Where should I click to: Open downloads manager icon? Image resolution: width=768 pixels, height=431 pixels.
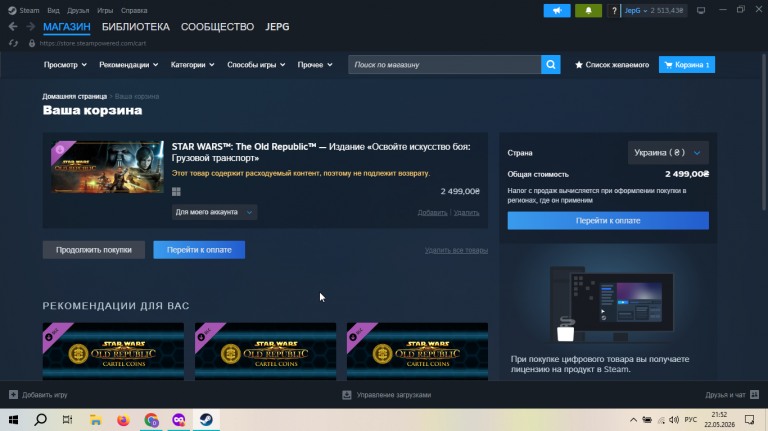(347, 395)
